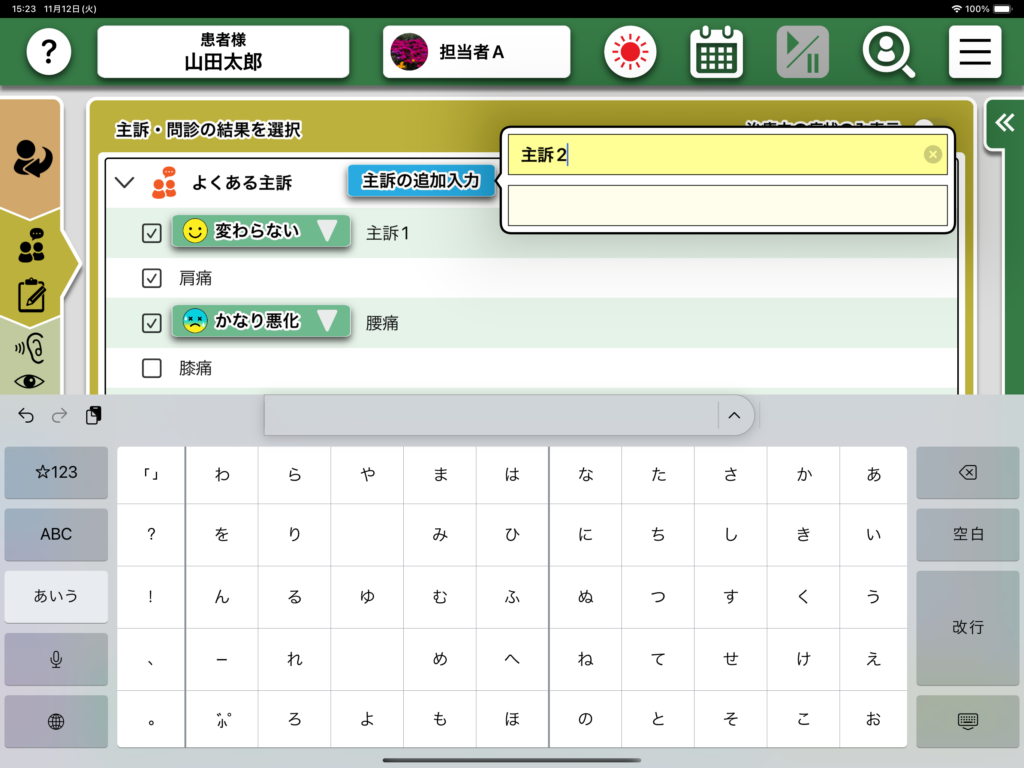The image size is (1024, 768).
Task: Tap the question mark help icon
Action: point(48,52)
